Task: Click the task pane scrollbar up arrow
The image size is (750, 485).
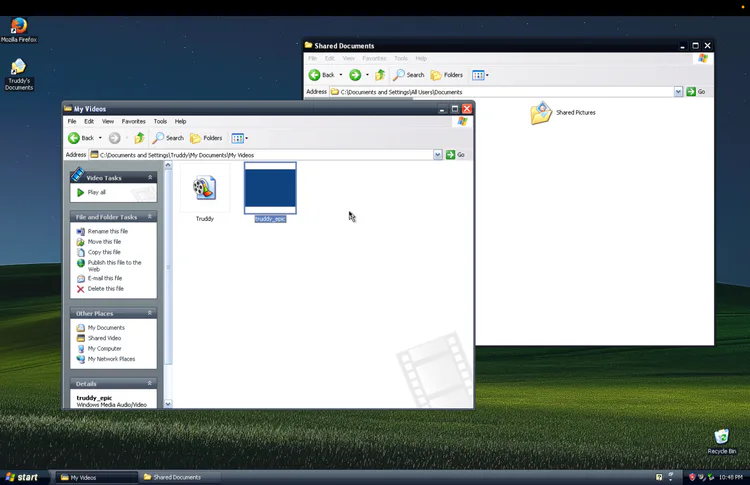Action: pyautogui.click(x=168, y=165)
